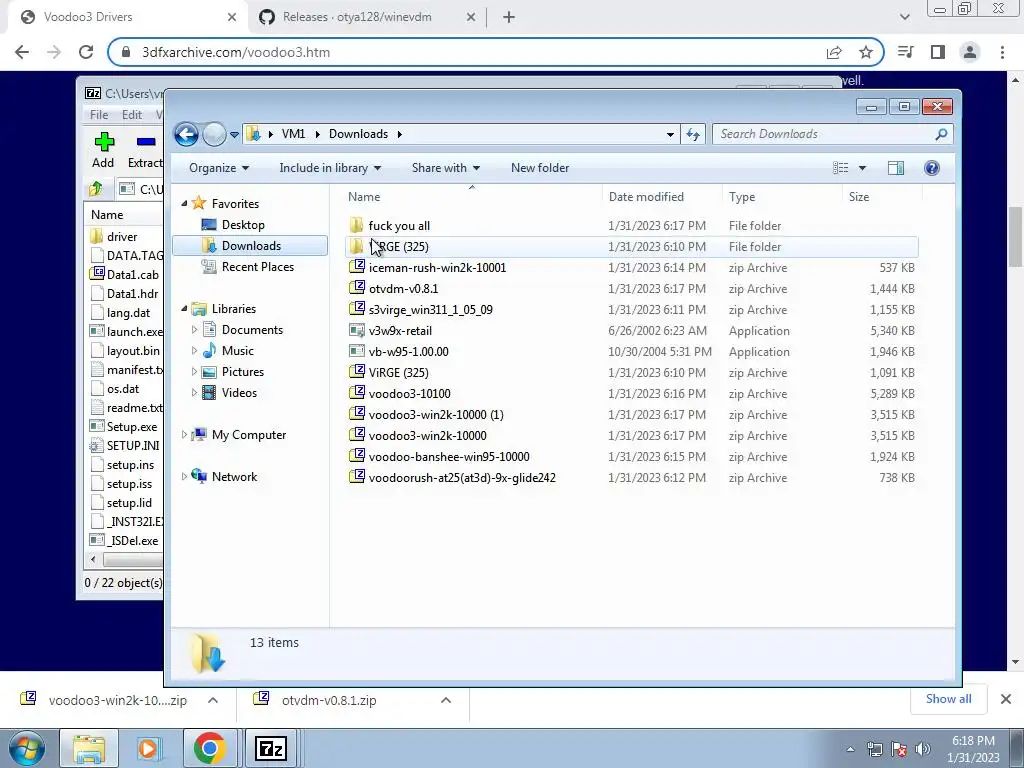Select the ViRGE (325) zip Archive row
The width and height of the screenshot is (1024, 768).
[632, 373]
